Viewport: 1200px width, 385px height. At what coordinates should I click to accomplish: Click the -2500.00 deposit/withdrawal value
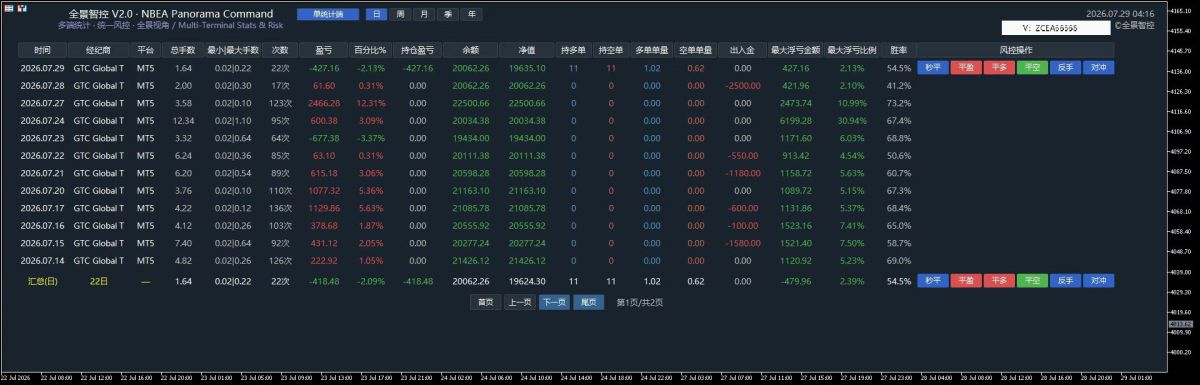(743, 86)
